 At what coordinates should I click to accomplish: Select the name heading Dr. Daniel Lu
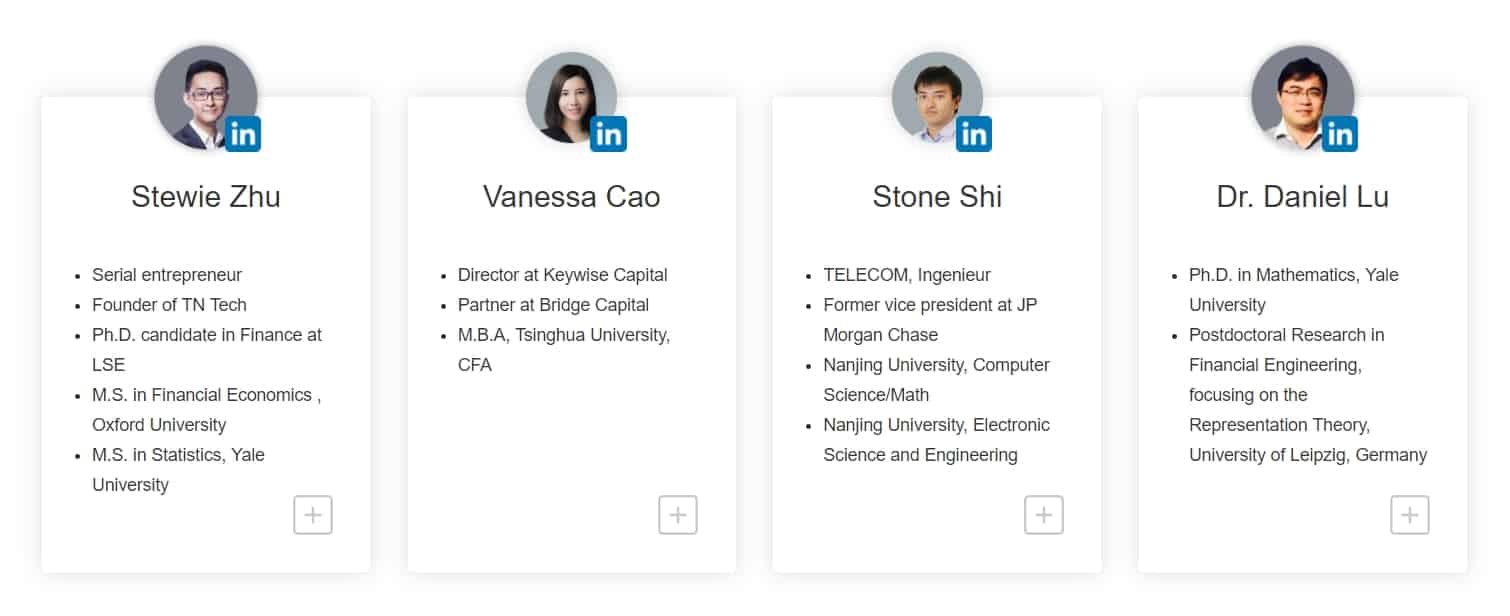click(1303, 196)
